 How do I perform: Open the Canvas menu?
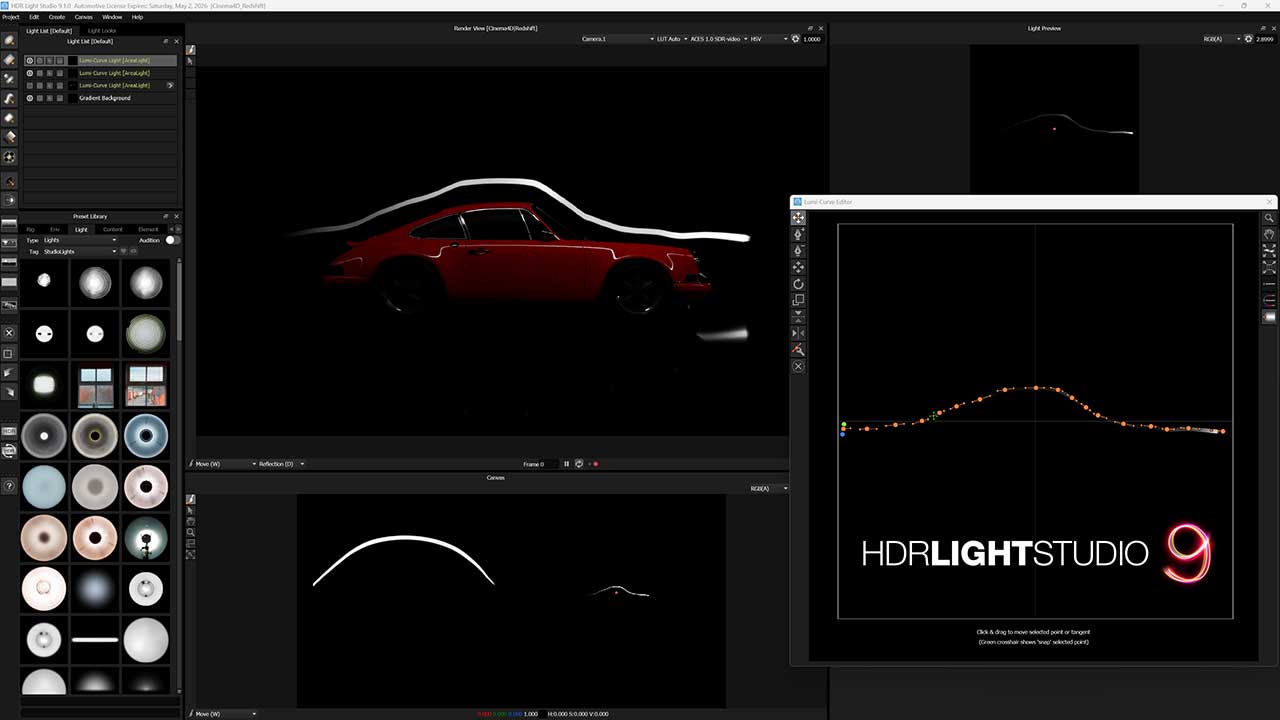[84, 17]
